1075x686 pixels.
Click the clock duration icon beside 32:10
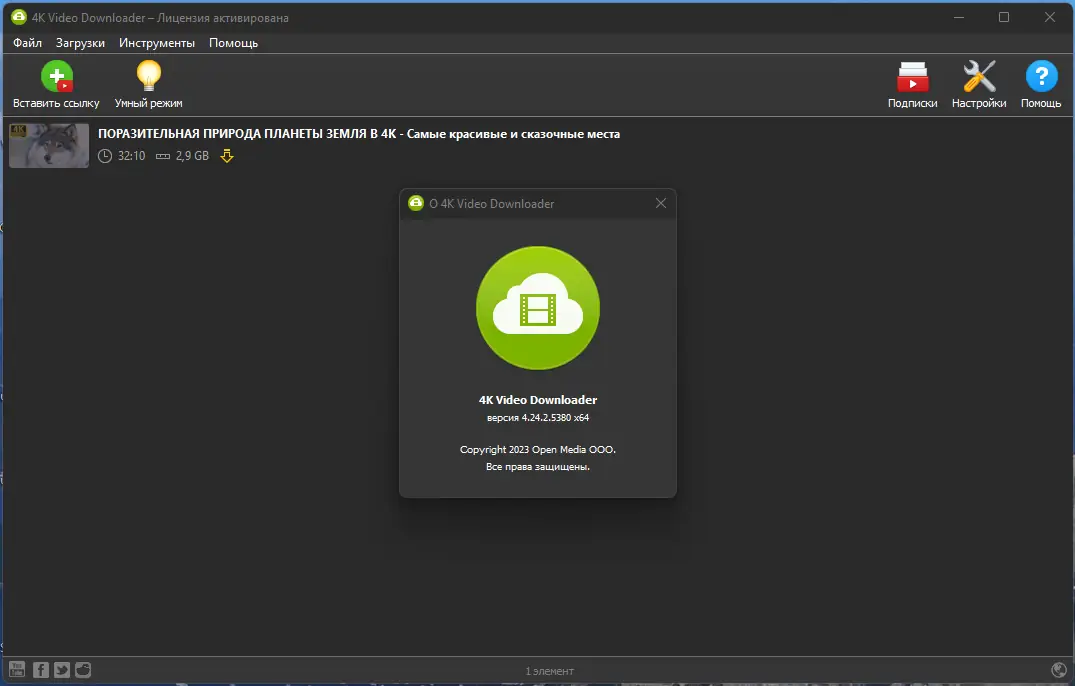[x=105, y=156]
